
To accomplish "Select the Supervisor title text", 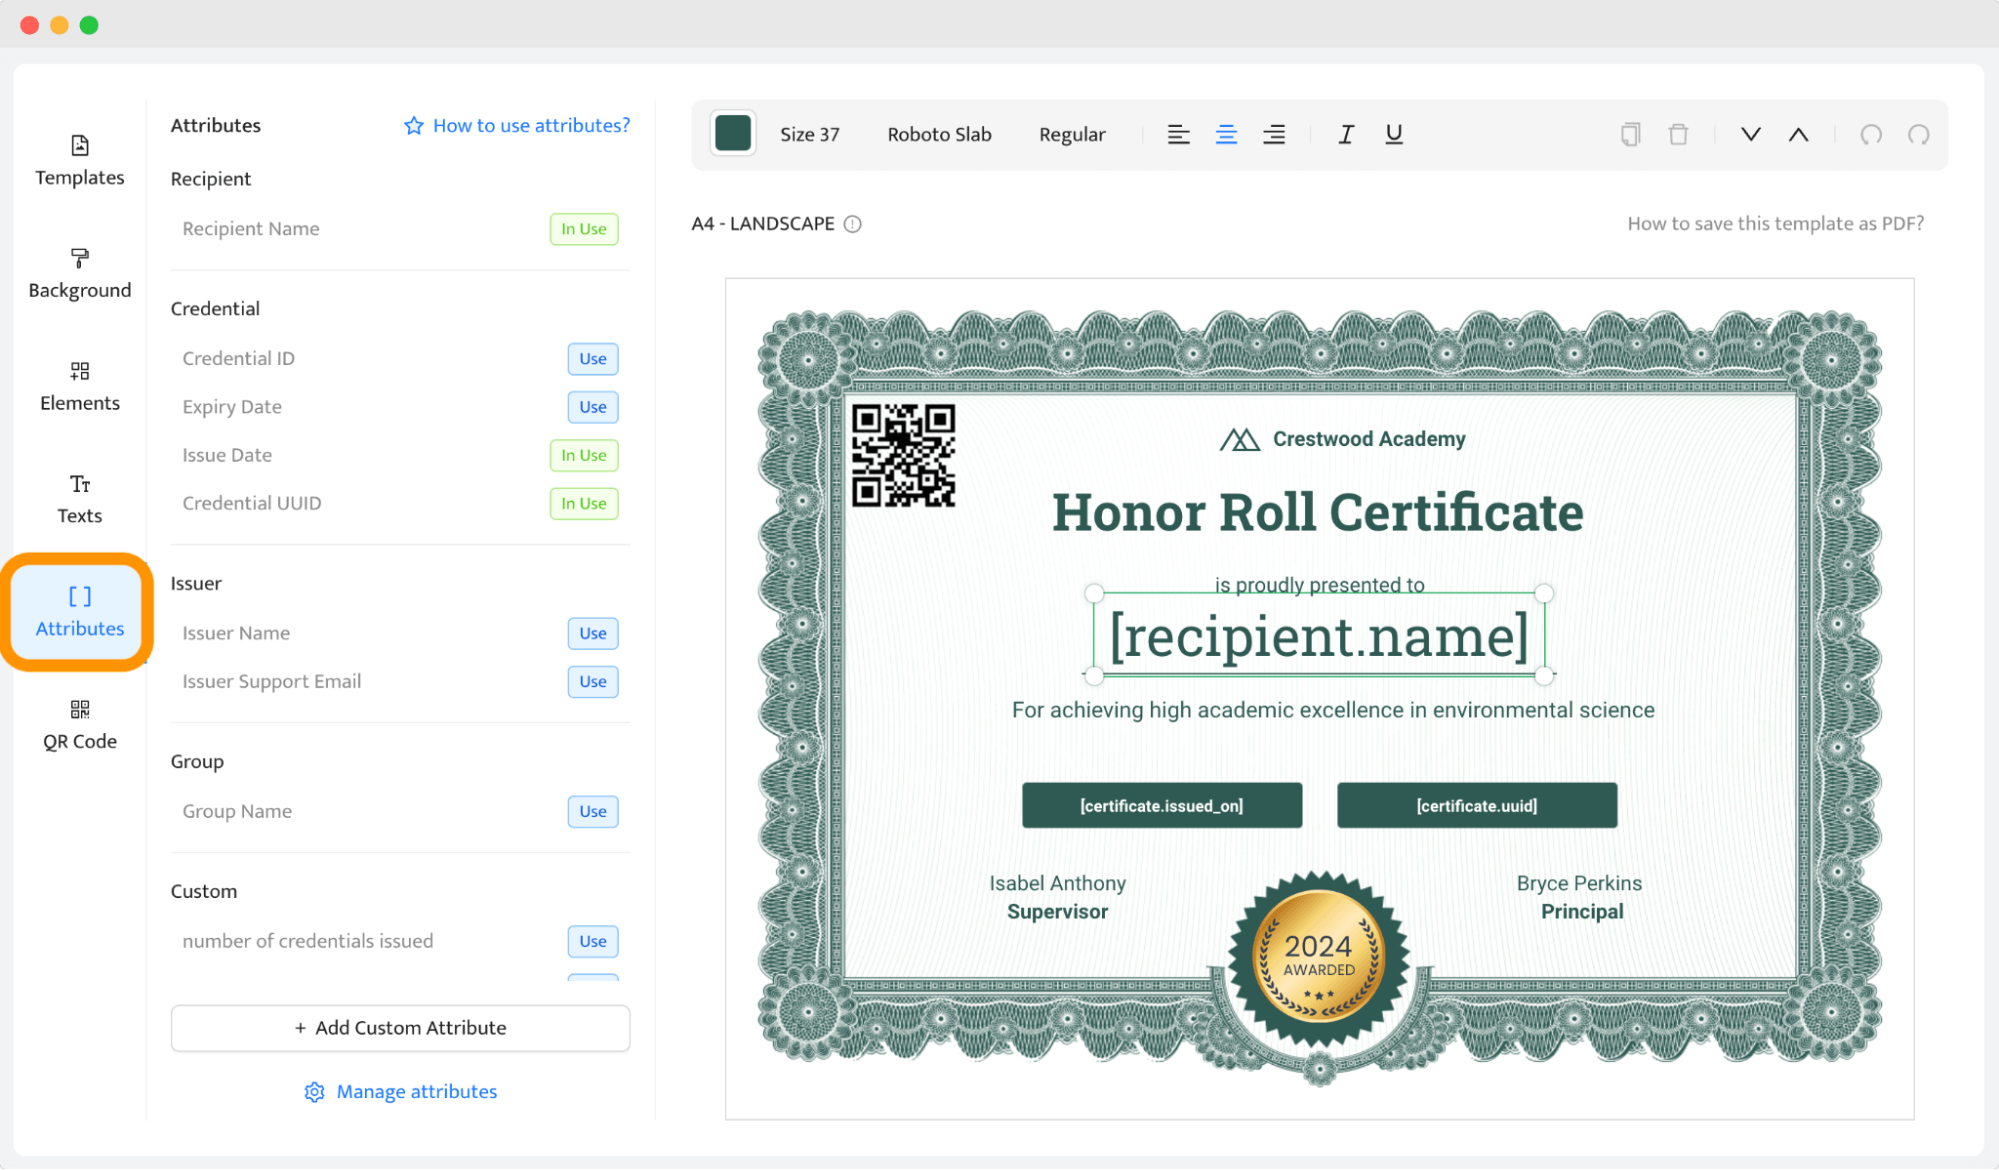I will click(1057, 912).
